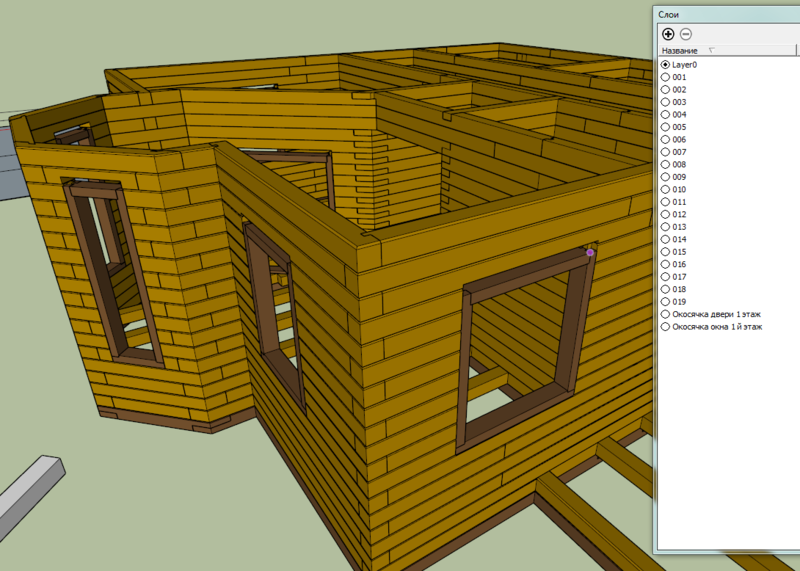The image size is (800, 571).
Task: Click the purple endpoint on the window frame
Action: [x=590, y=253]
